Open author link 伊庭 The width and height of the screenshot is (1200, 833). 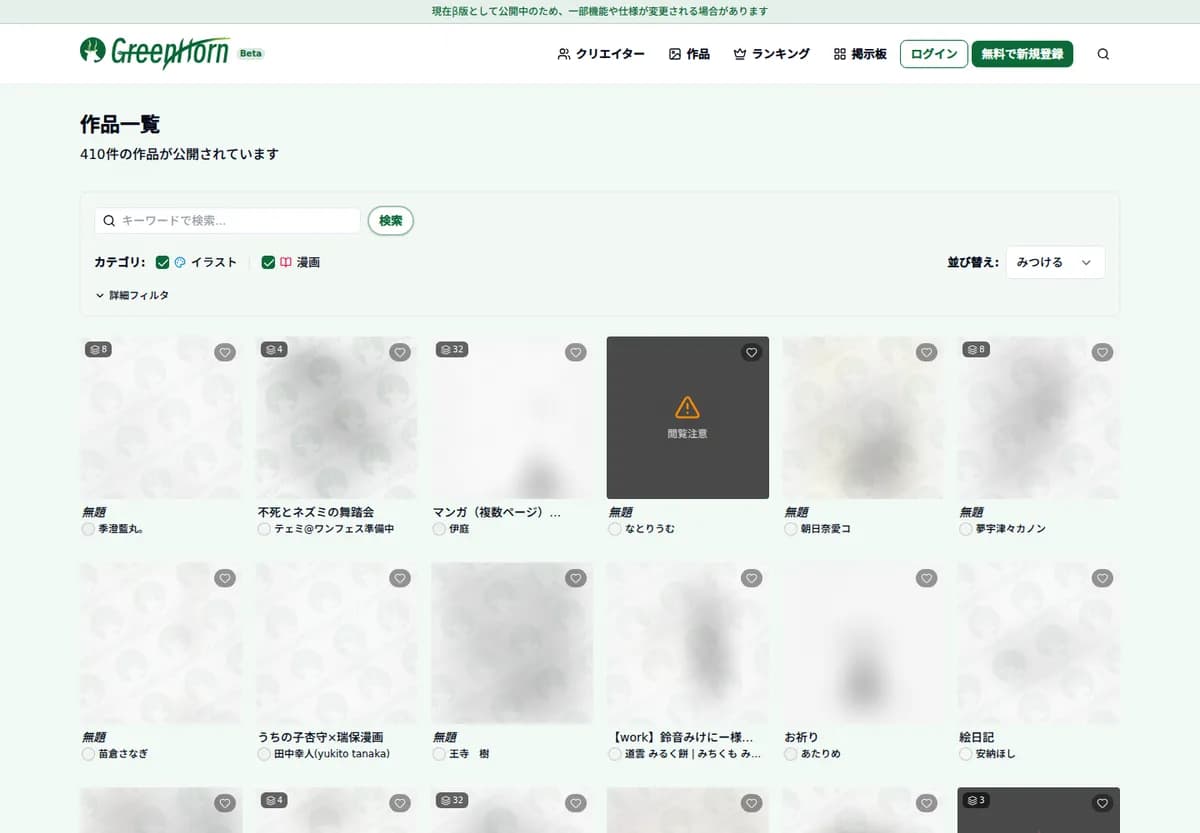click(x=459, y=529)
